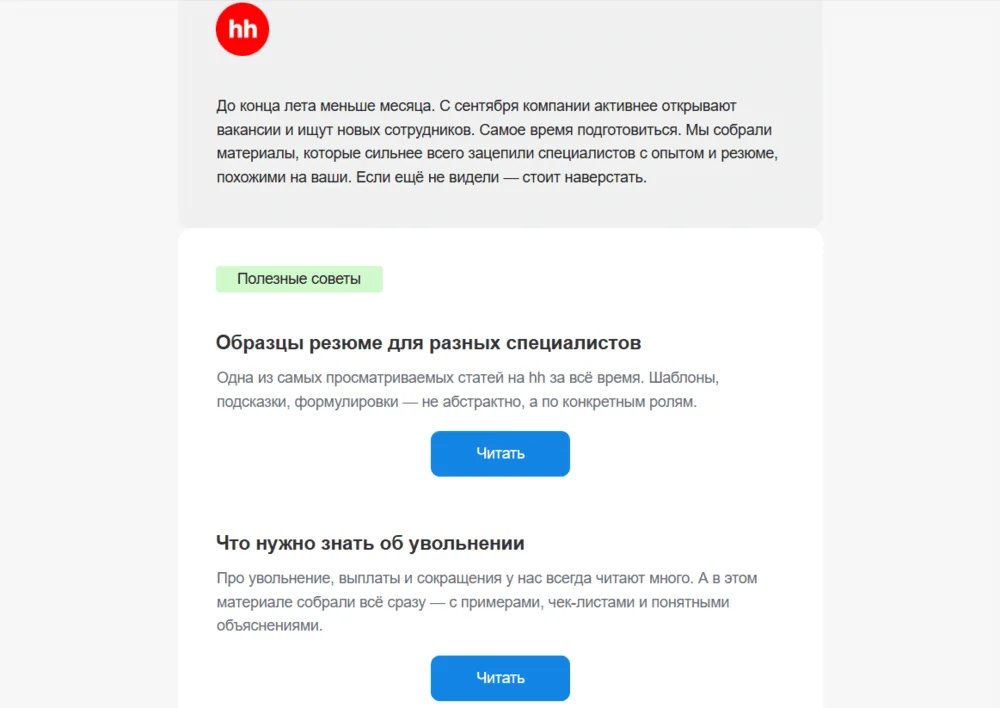Click the heading Что нужно знать об увольнении
This screenshot has height=708, width=1000.
tap(371, 543)
